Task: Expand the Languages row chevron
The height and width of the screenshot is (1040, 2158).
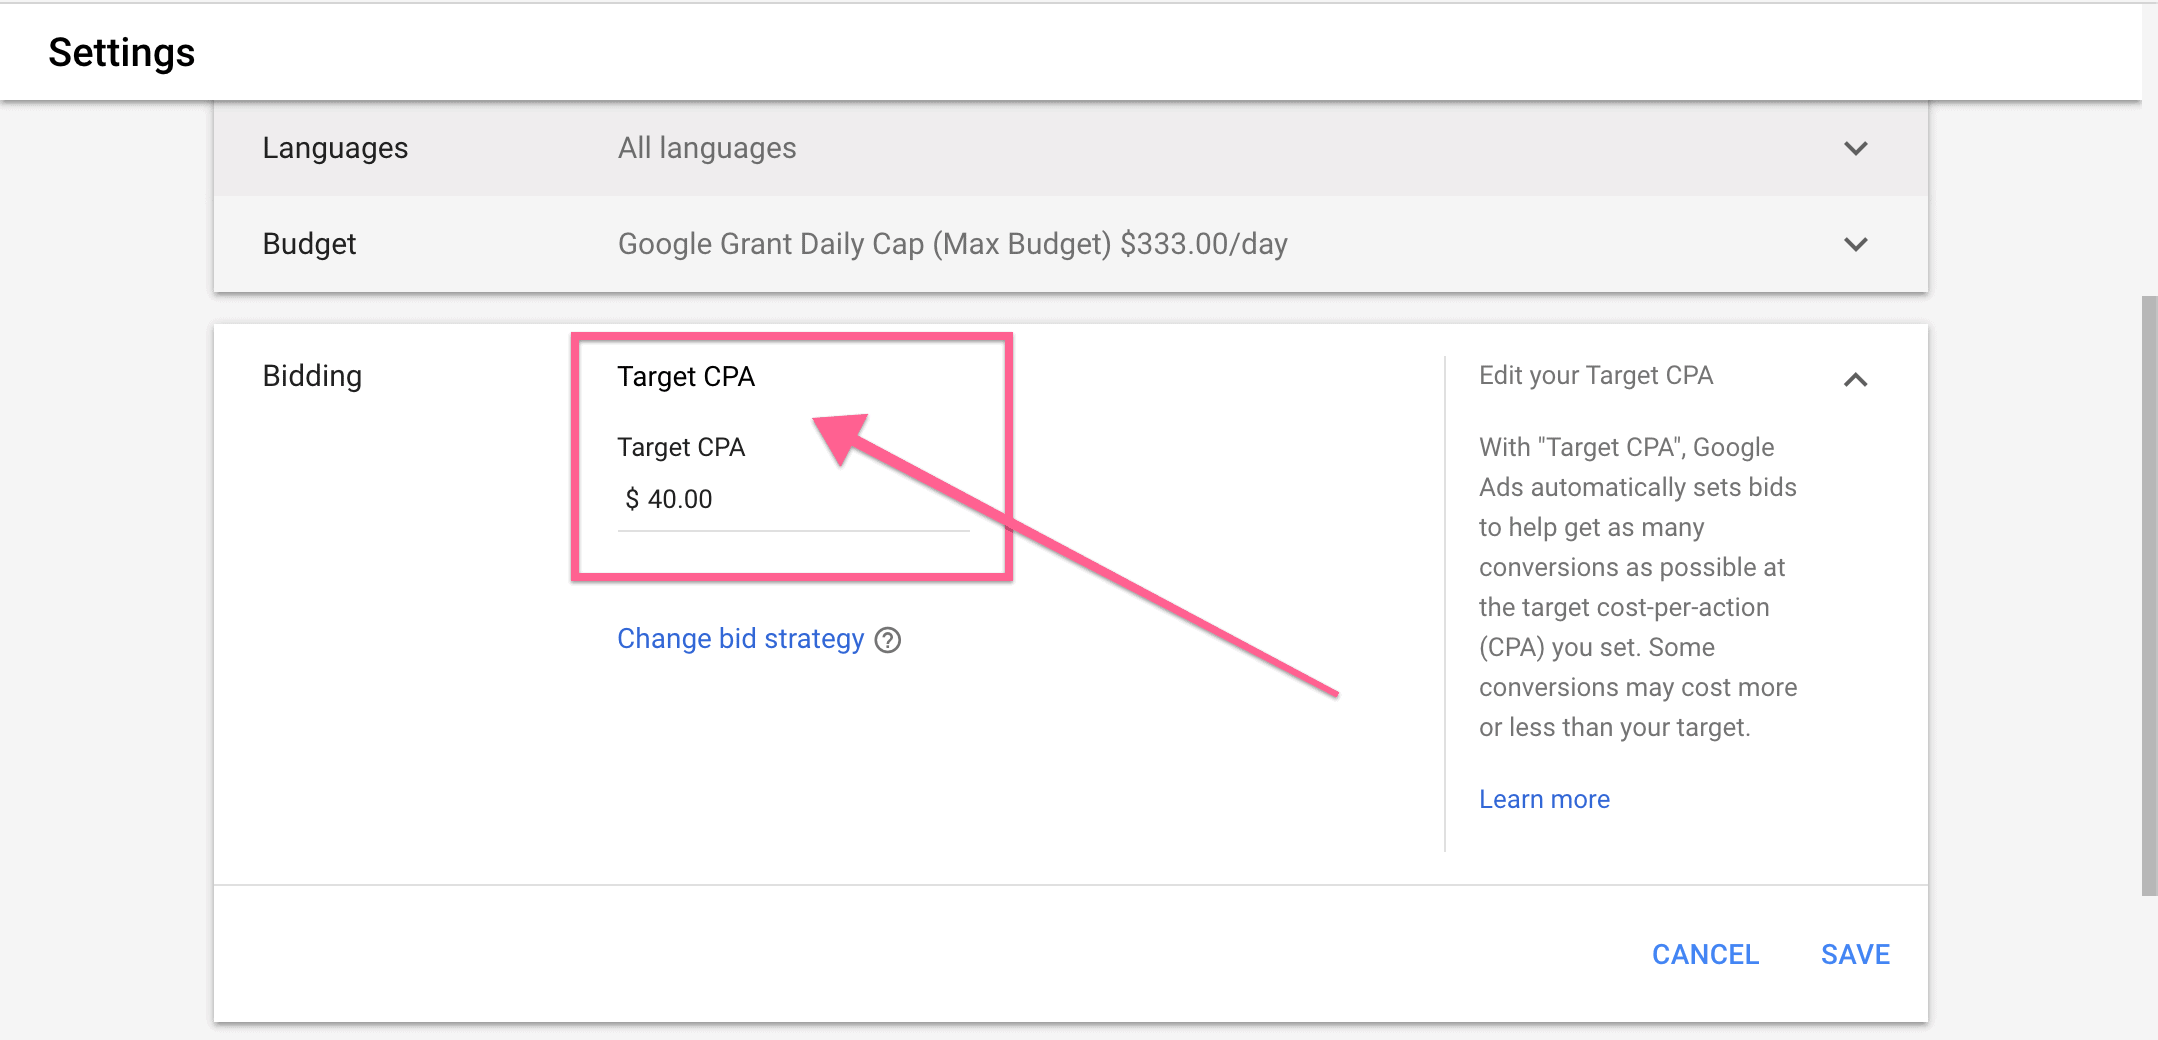Action: point(1855,149)
